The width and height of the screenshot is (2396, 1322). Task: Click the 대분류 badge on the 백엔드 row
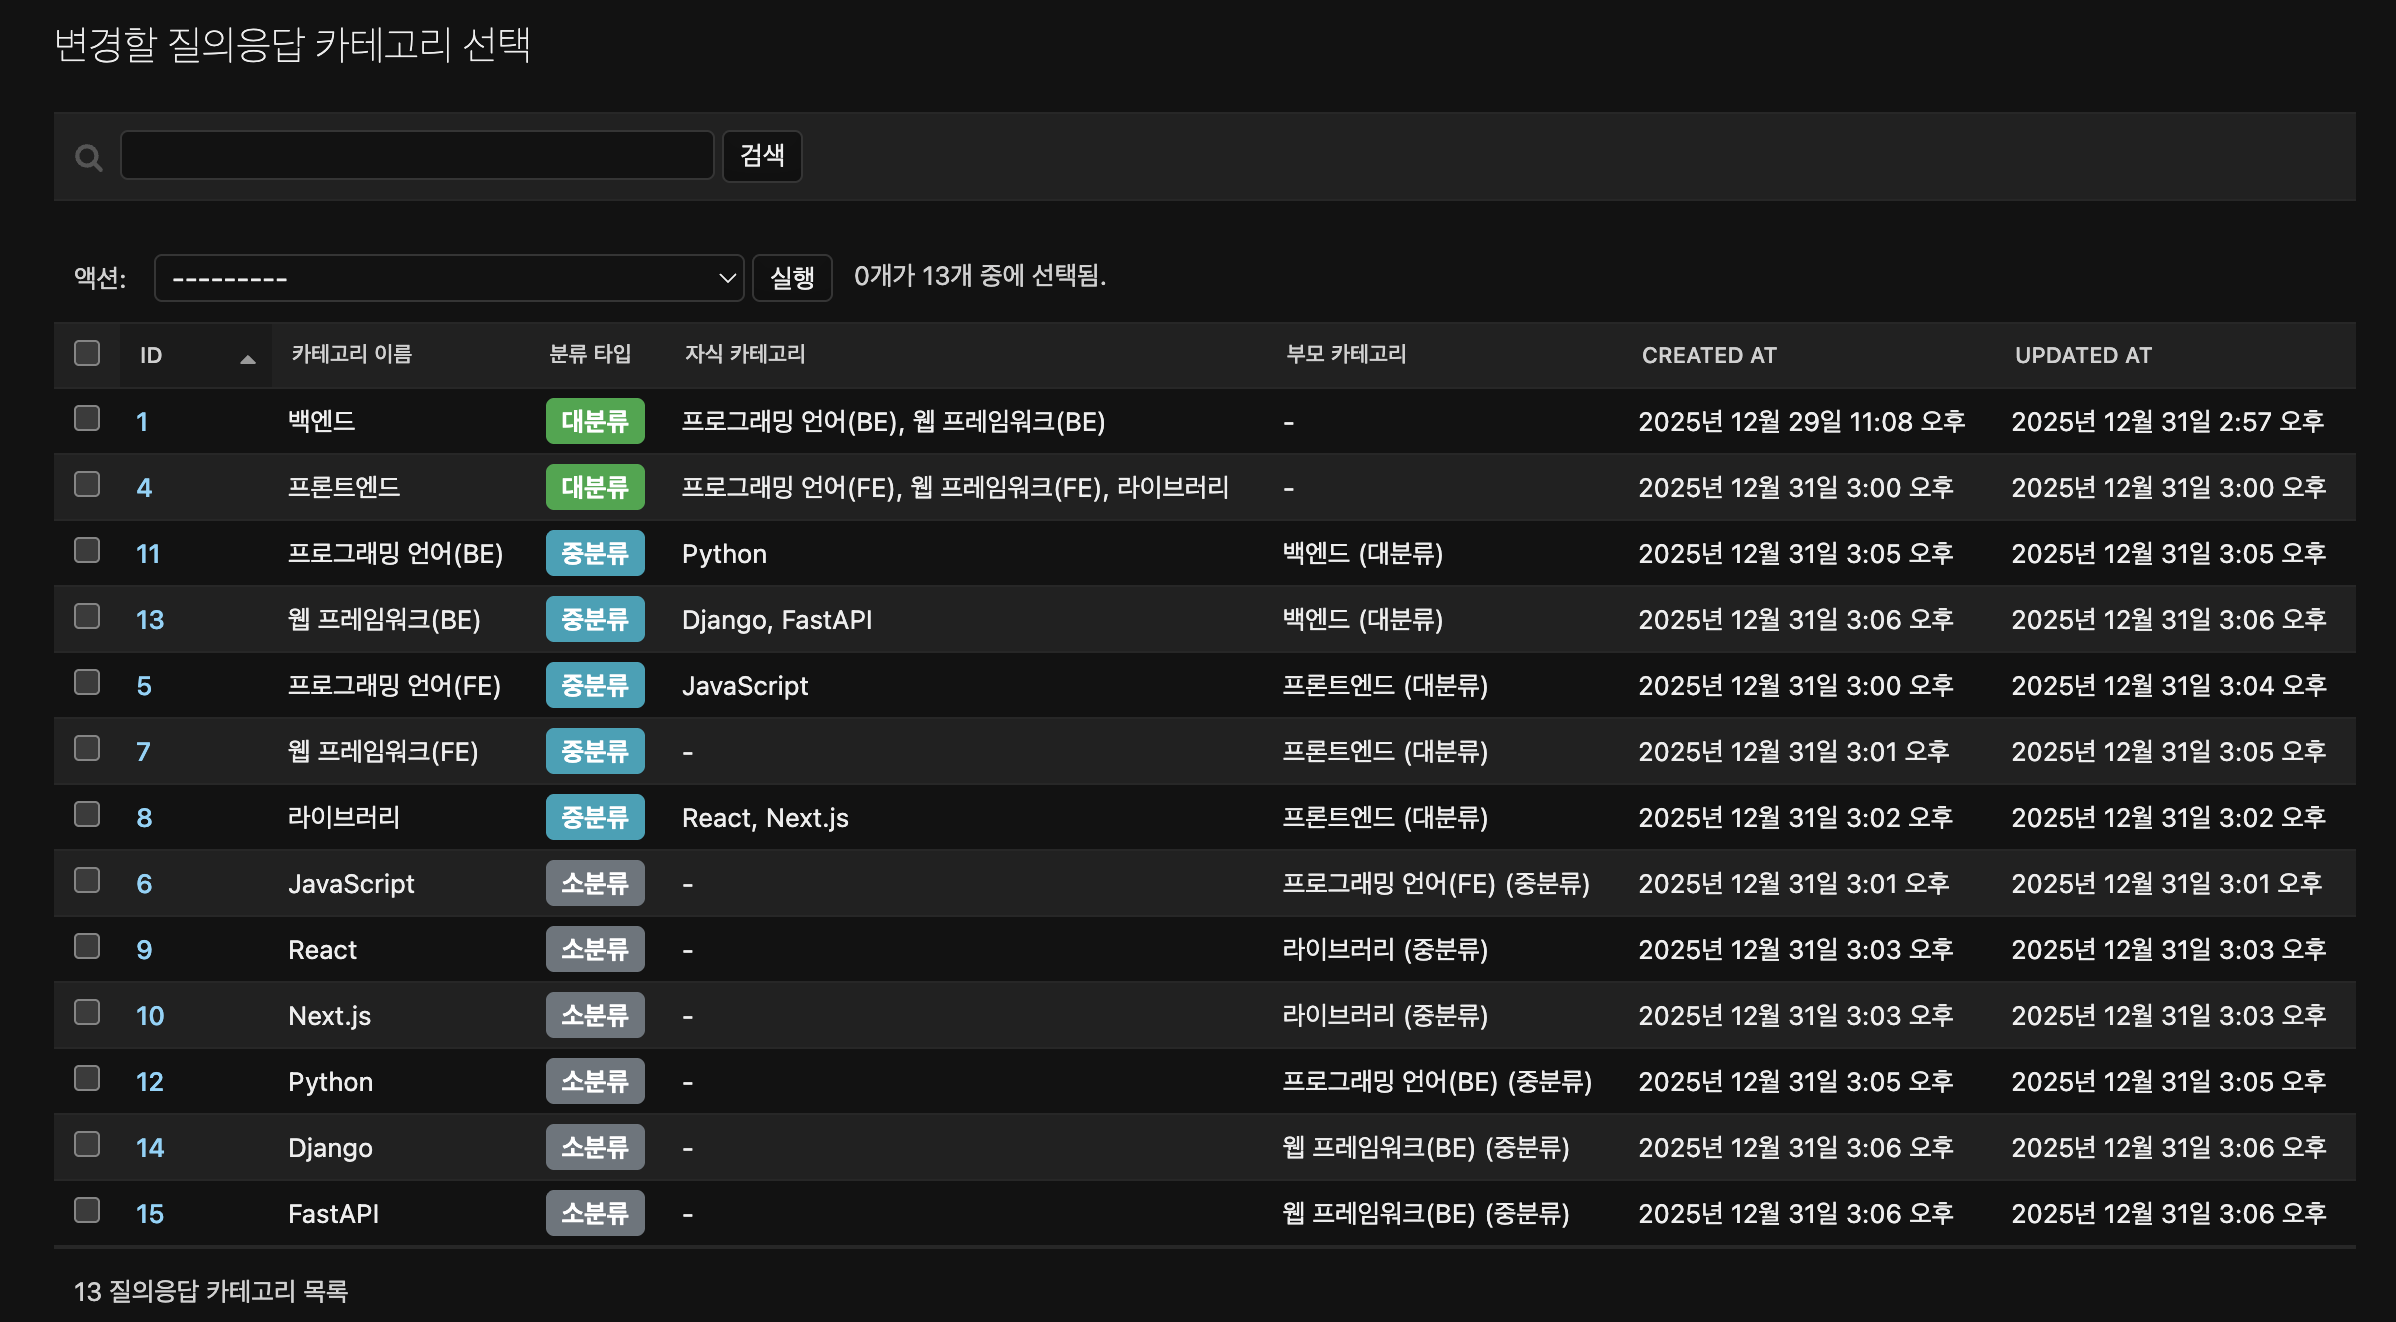pyautogui.click(x=594, y=421)
